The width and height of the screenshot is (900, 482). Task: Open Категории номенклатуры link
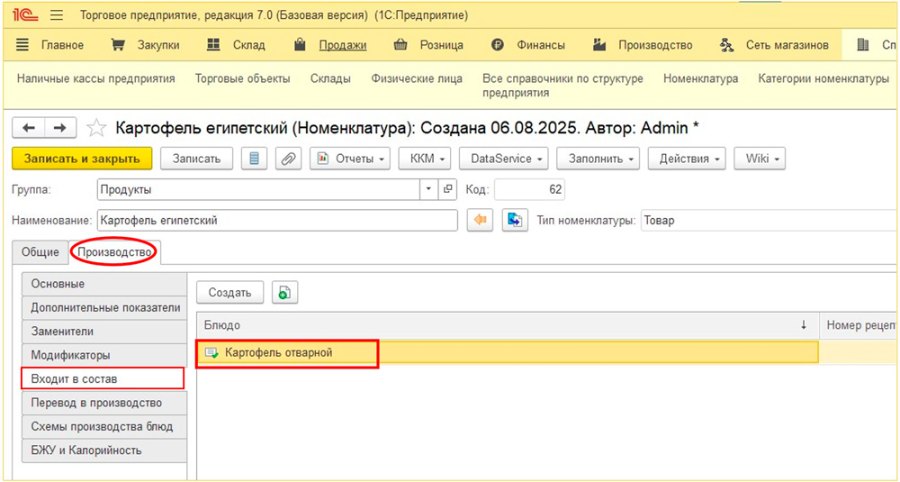(x=824, y=79)
